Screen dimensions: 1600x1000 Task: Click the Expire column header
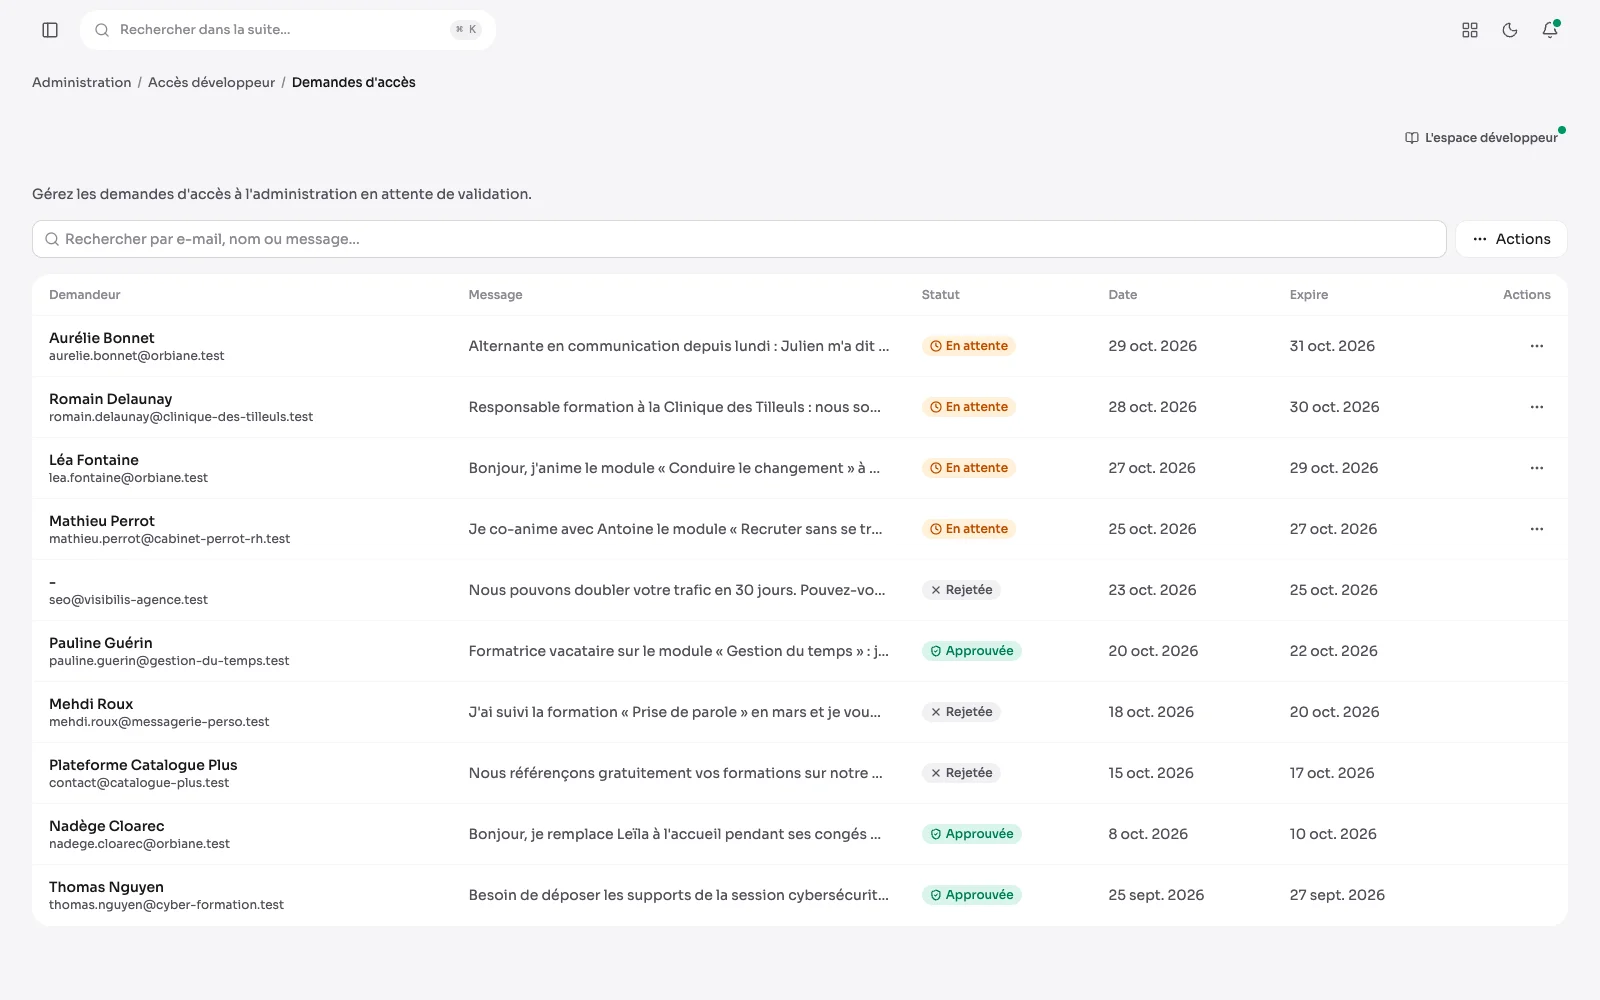point(1309,295)
